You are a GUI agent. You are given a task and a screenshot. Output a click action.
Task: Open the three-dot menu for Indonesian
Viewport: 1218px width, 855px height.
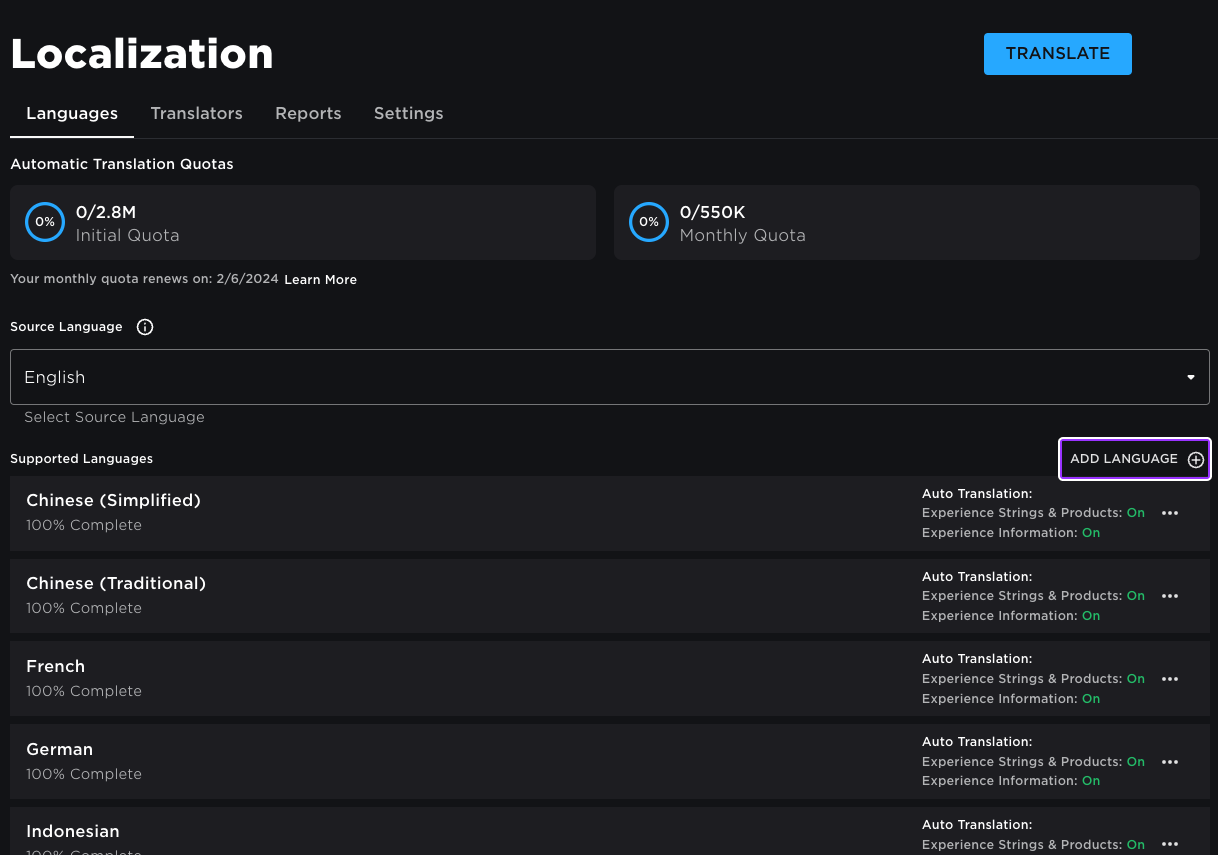click(x=1170, y=844)
